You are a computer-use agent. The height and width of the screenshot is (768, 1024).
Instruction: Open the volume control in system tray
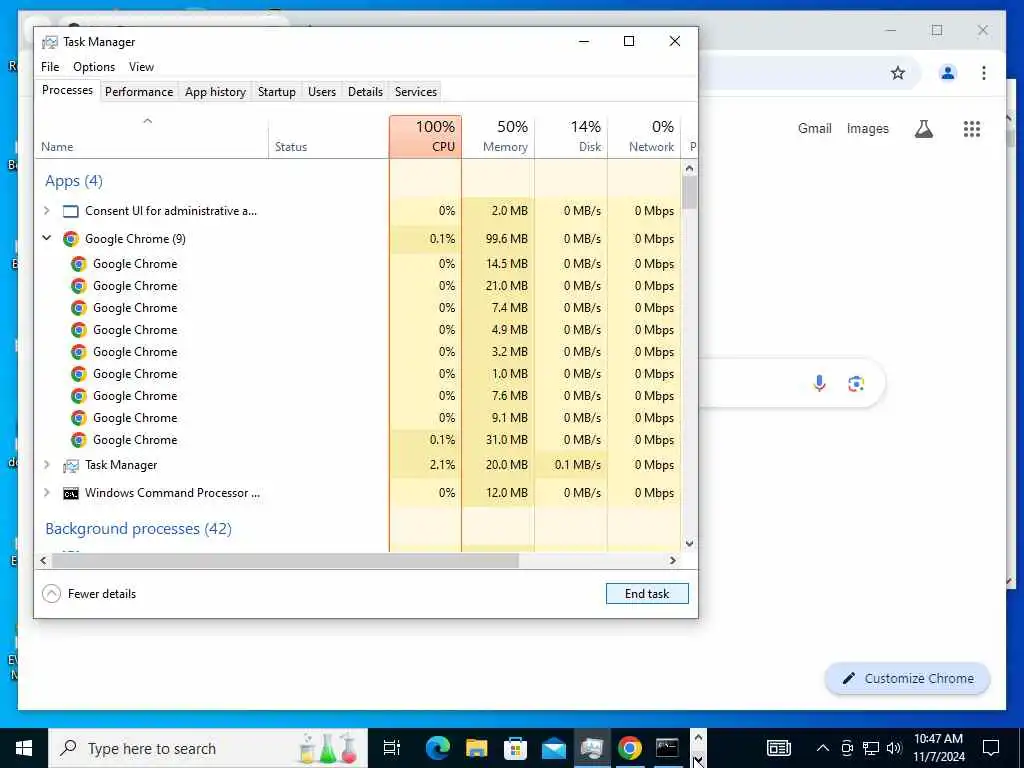point(894,748)
